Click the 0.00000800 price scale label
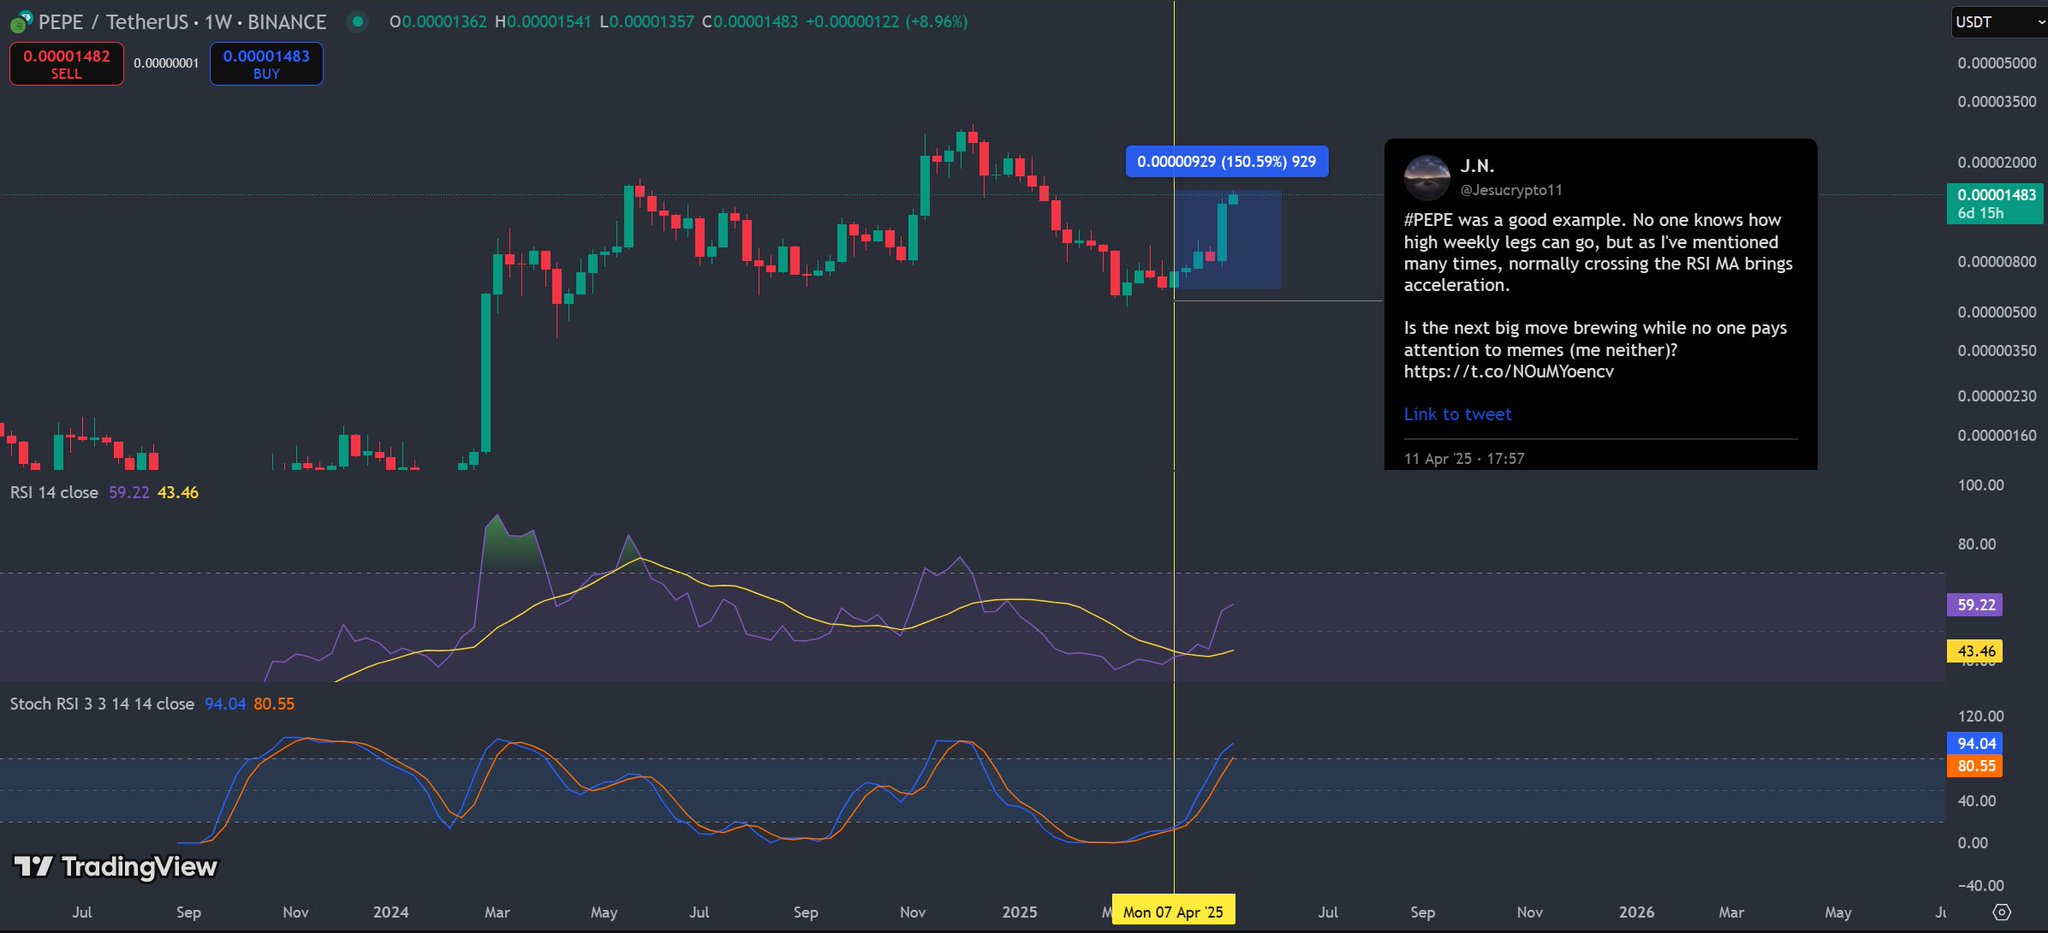2048x933 pixels. tap(1997, 262)
